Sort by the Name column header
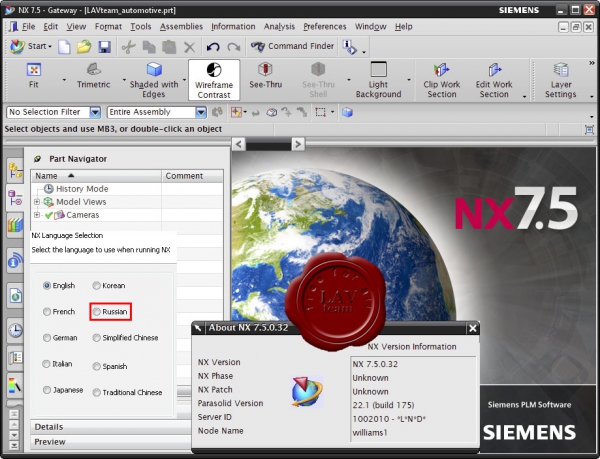This screenshot has width=600, height=459. tap(96, 176)
